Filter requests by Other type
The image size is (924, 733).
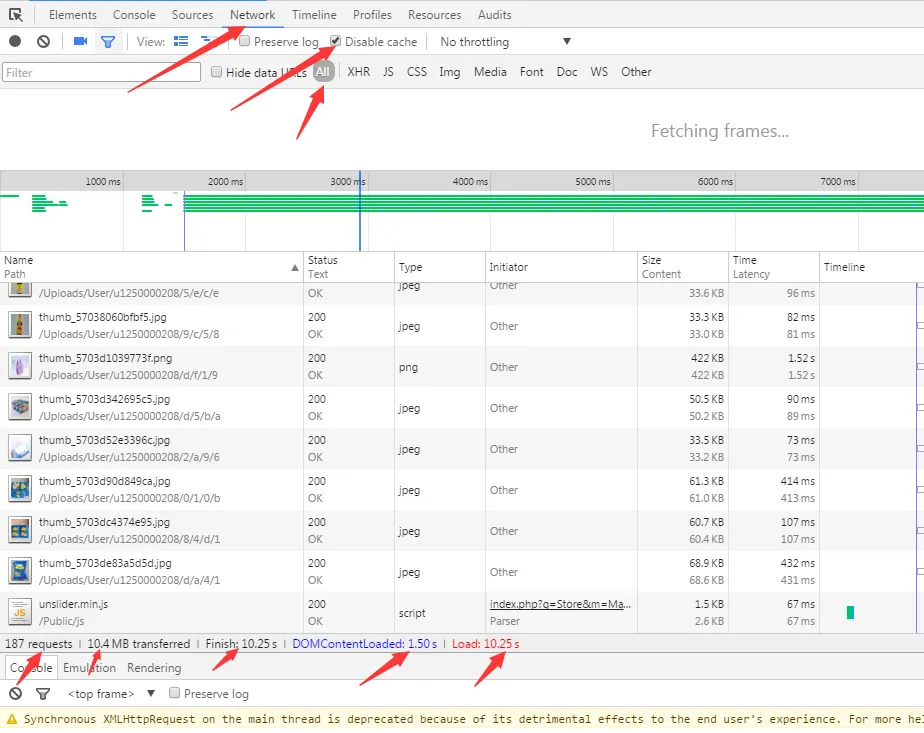[x=636, y=72]
